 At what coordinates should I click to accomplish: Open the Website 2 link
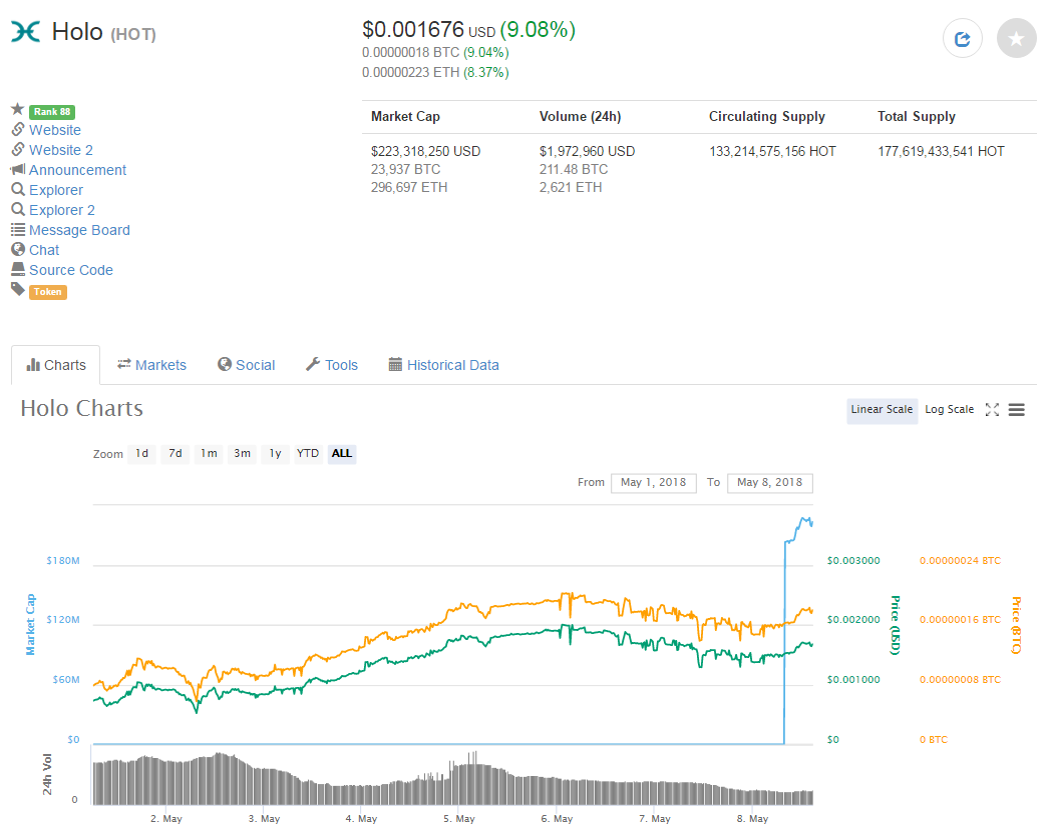tap(61, 150)
